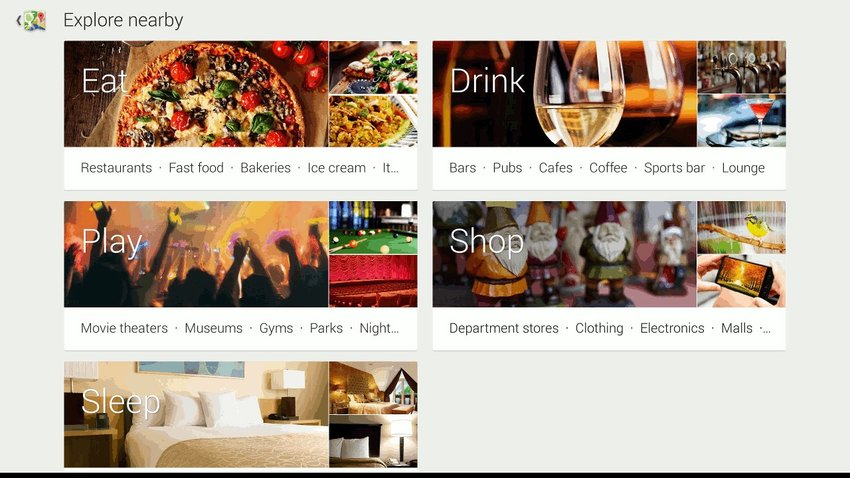This screenshot has height=478, width=850.
Task: Select Electronics under Shop
Action: (x=672, y=328)
